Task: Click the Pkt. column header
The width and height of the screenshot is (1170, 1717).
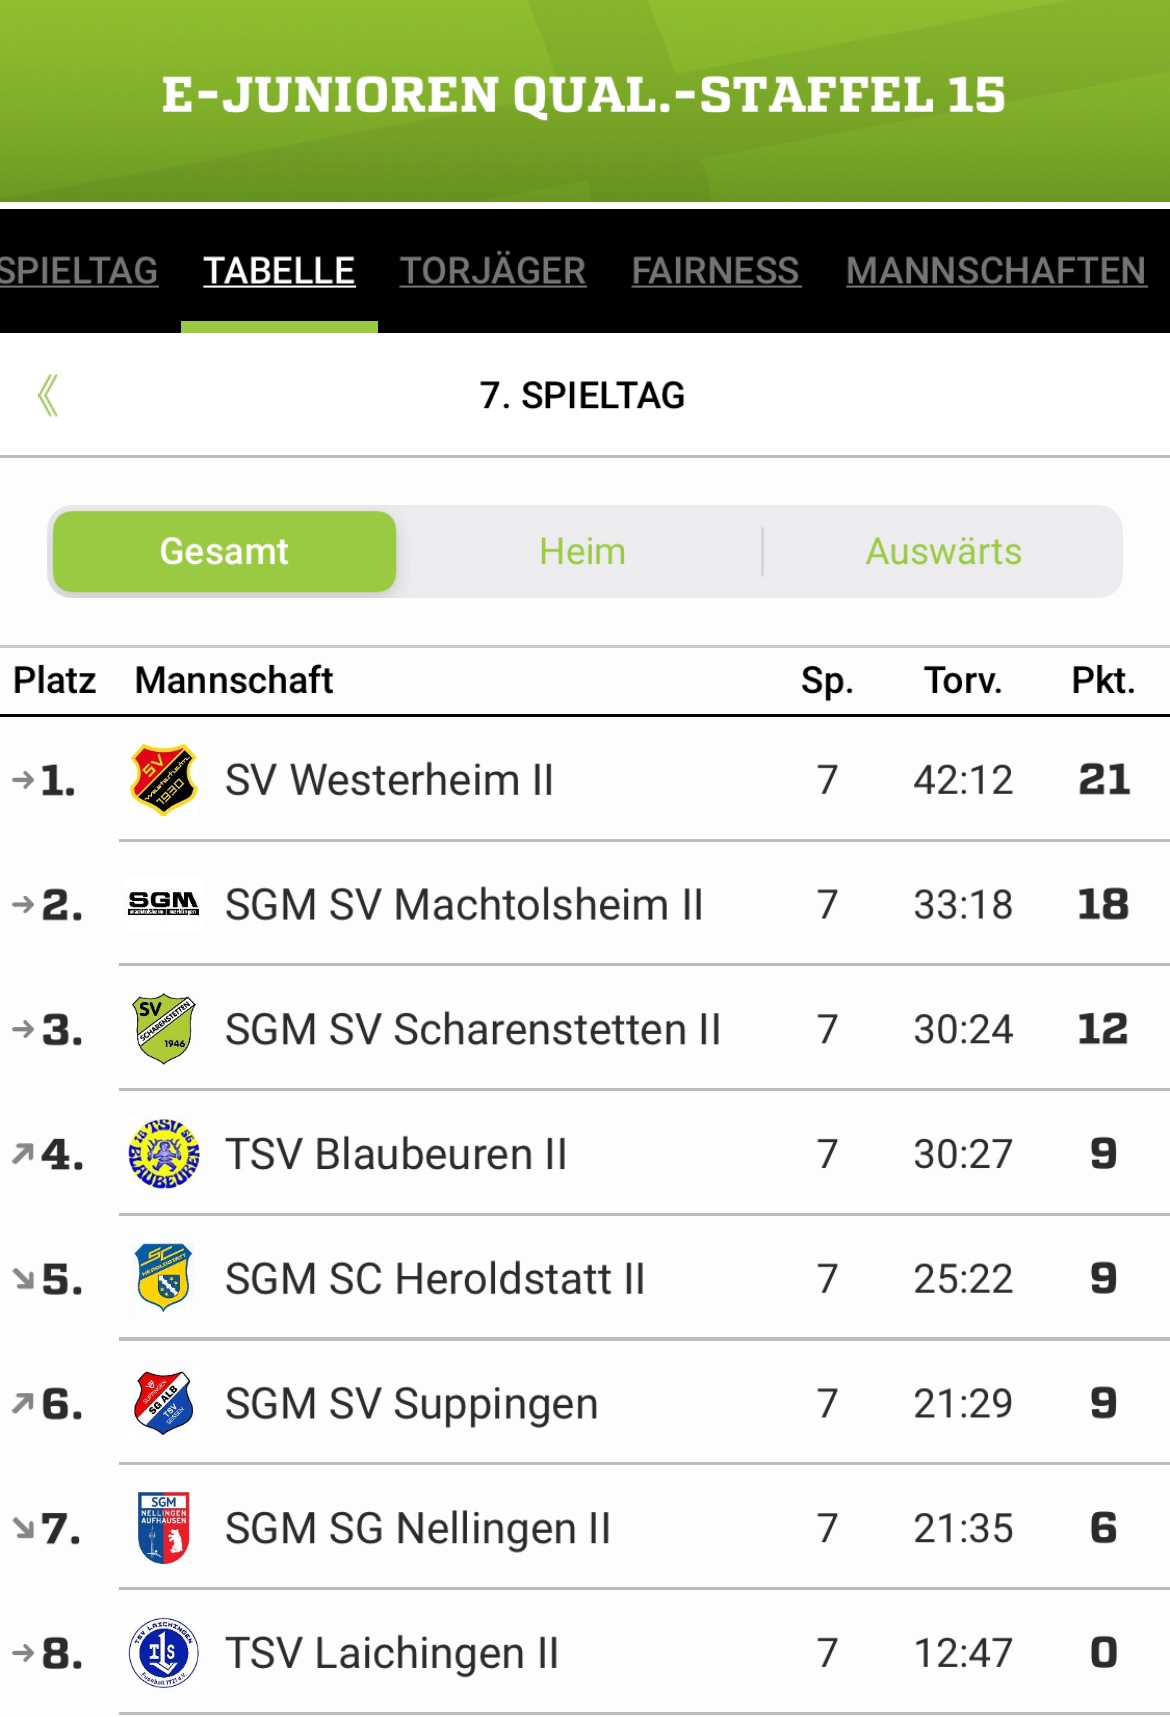Action: click(1103, 680)
